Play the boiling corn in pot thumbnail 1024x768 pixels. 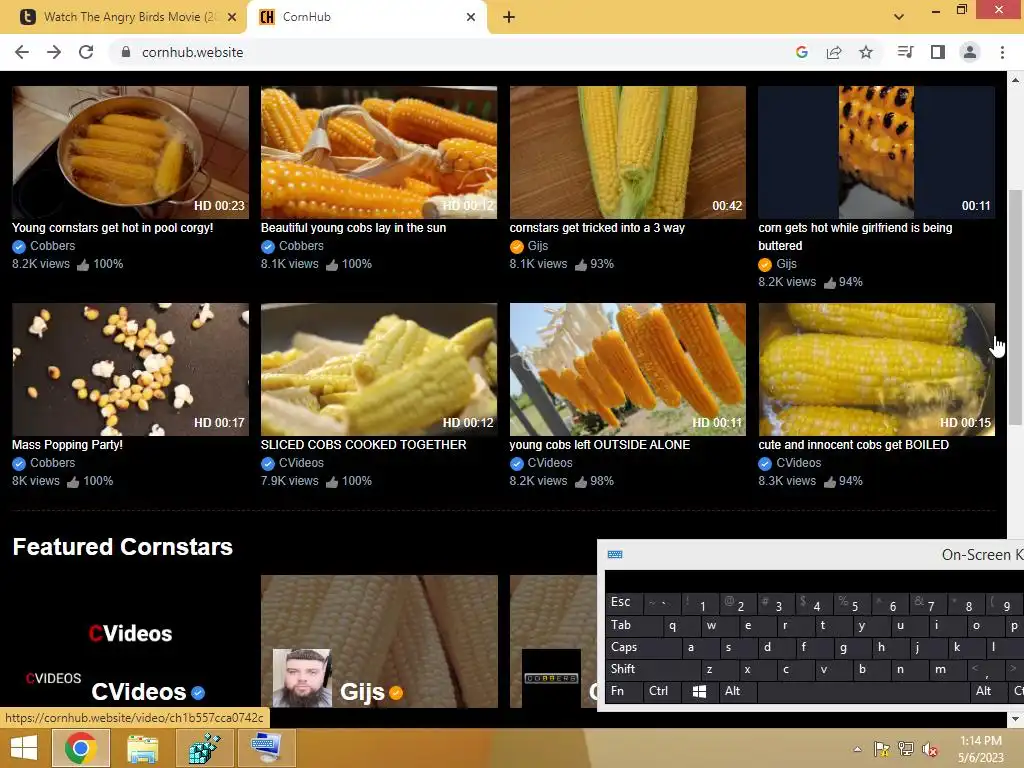pyautogui.click(x=130, y=152)
